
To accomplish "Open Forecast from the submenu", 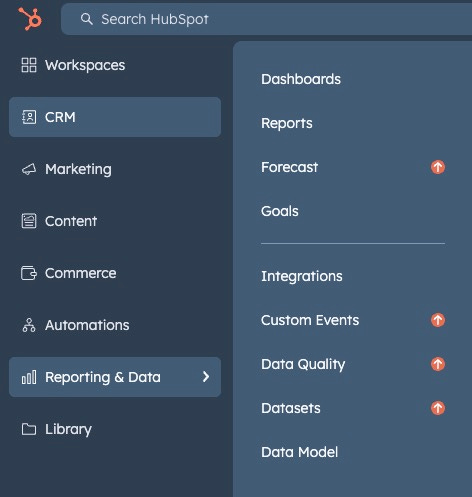I will (289, 167).
